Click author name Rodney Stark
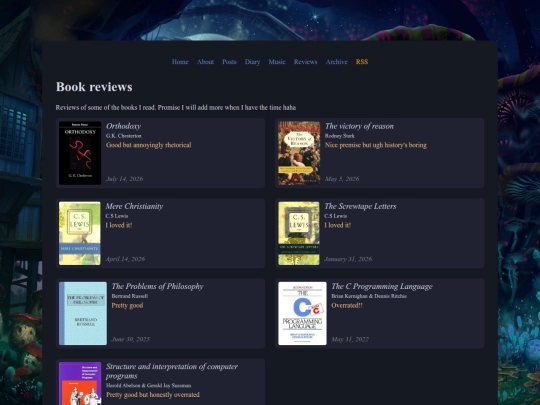 coord(340,136)
